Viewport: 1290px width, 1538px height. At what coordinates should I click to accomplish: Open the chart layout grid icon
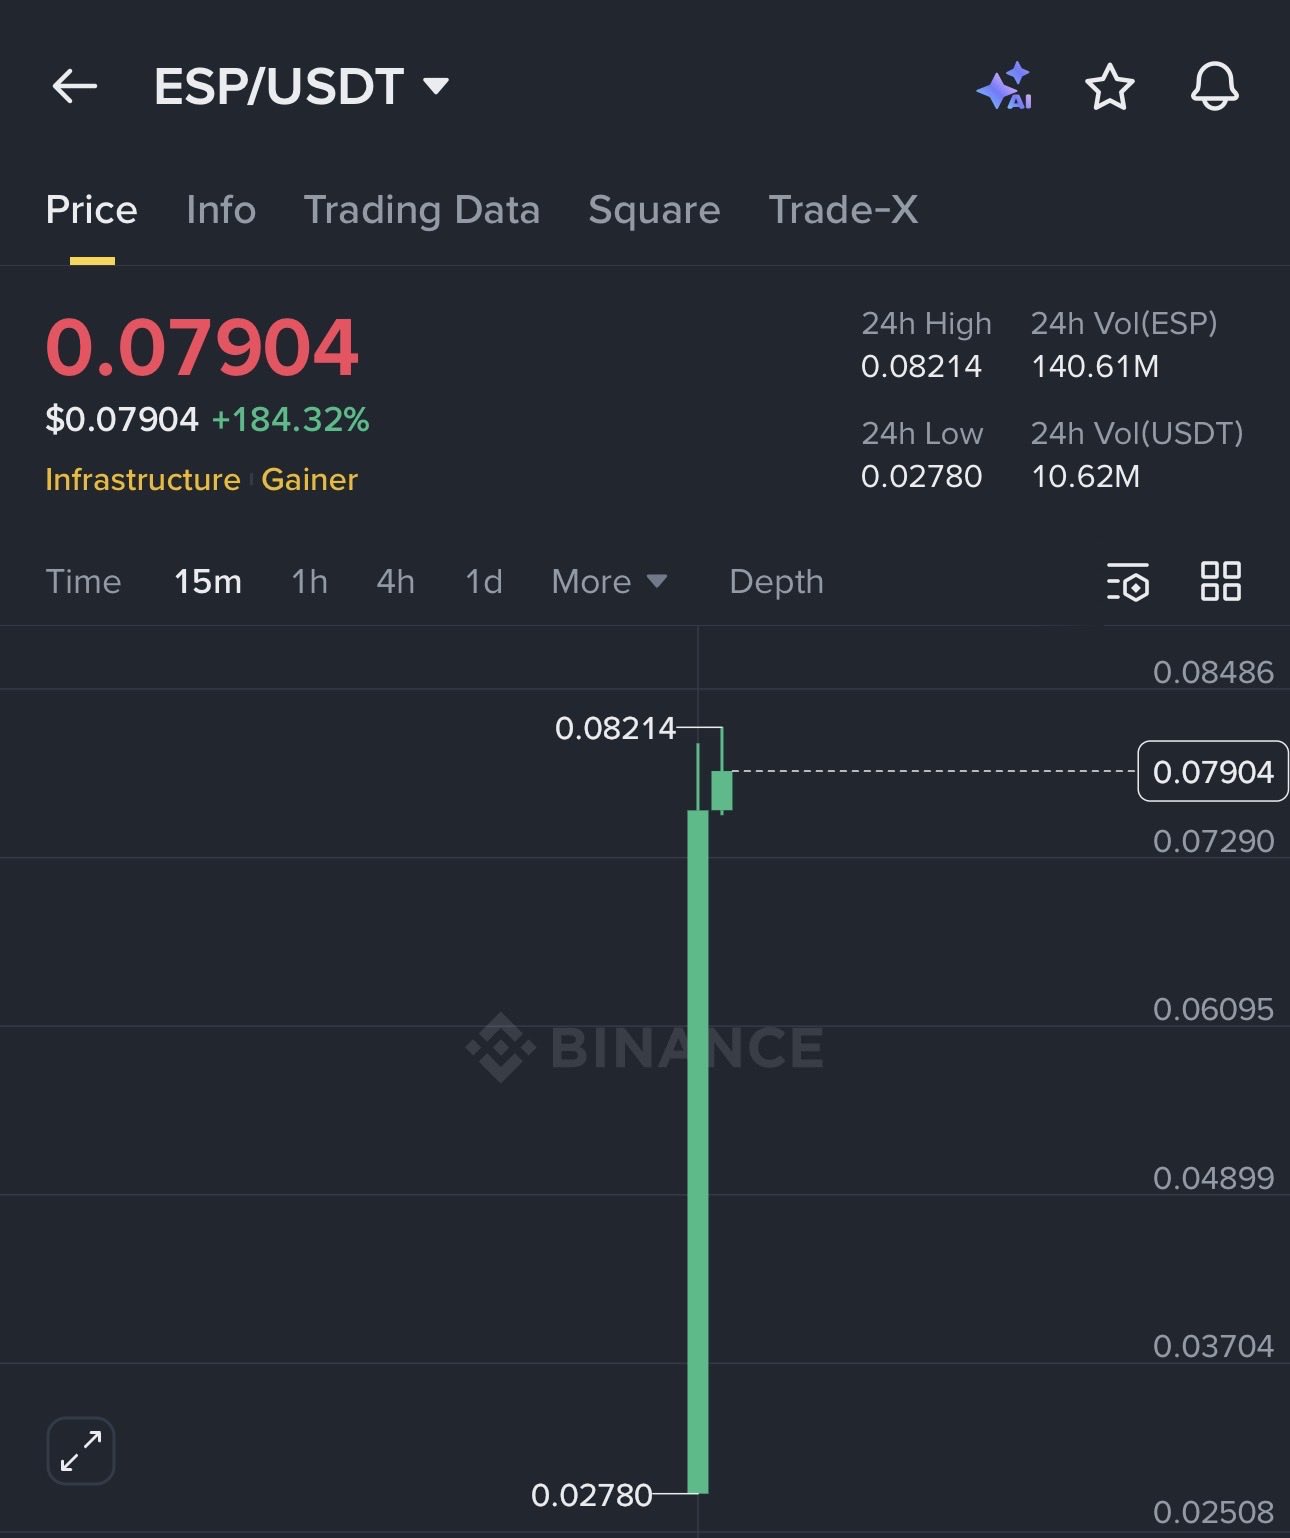coord(1220,581)
